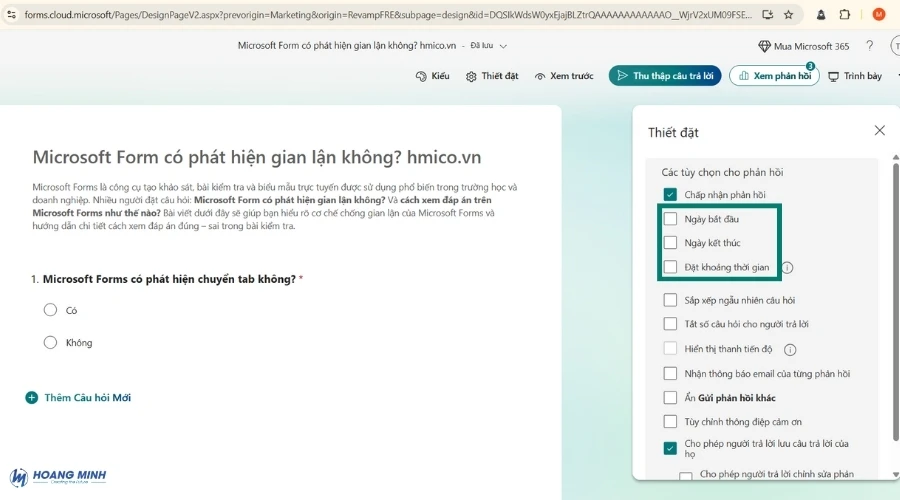Click the browser address bar URL
The width and height of the screenshot is (900, 500).
388,15
